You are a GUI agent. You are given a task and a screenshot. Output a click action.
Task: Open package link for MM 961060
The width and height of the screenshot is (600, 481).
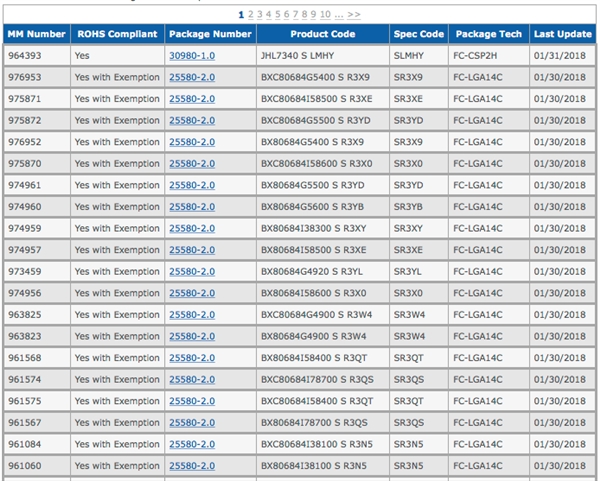tap(192, 466)
